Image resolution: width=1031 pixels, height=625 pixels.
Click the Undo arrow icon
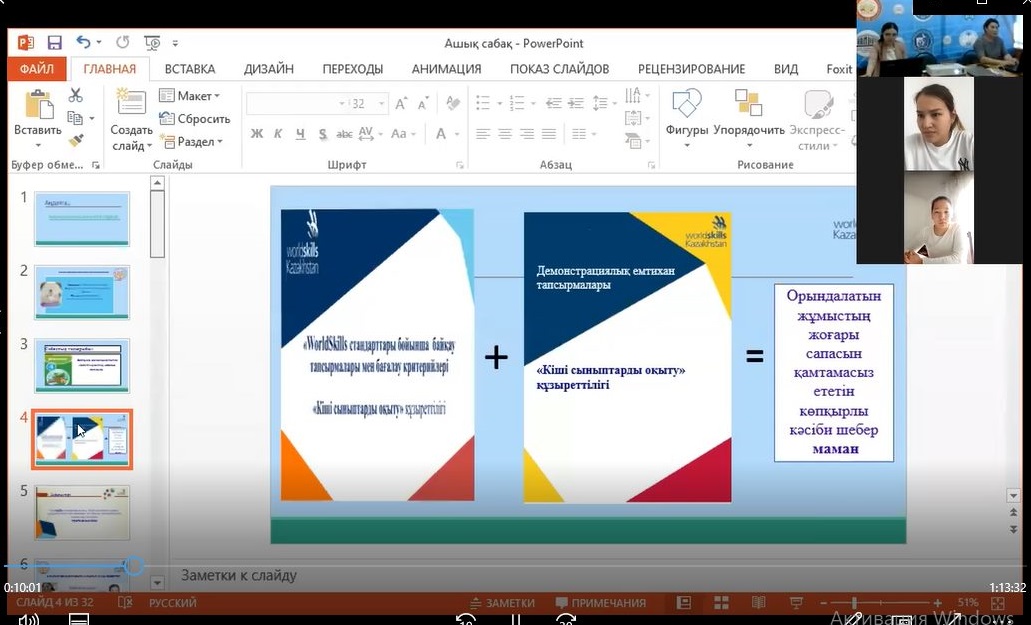[x=84, y=43]
